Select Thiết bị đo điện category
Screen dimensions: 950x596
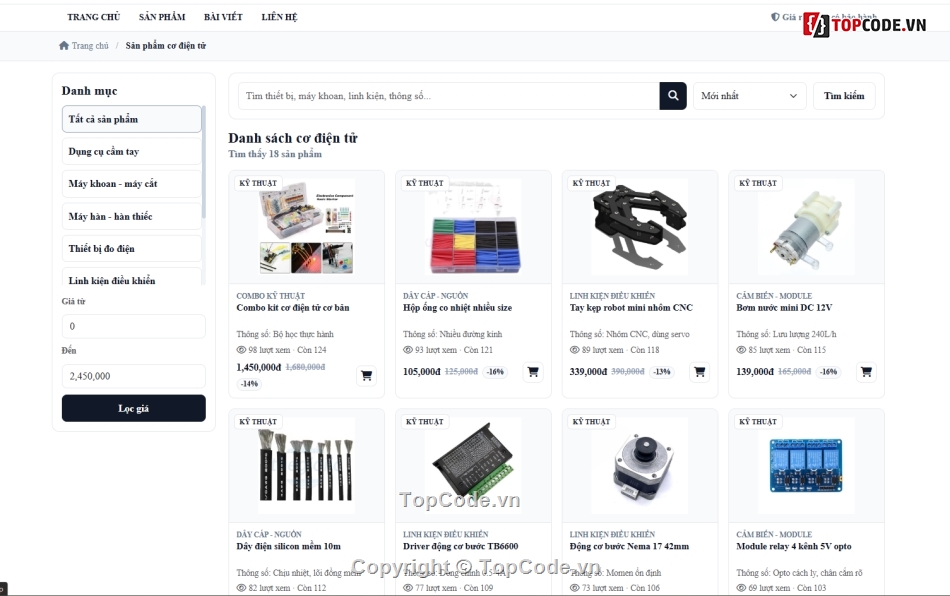tap(131, 248)
